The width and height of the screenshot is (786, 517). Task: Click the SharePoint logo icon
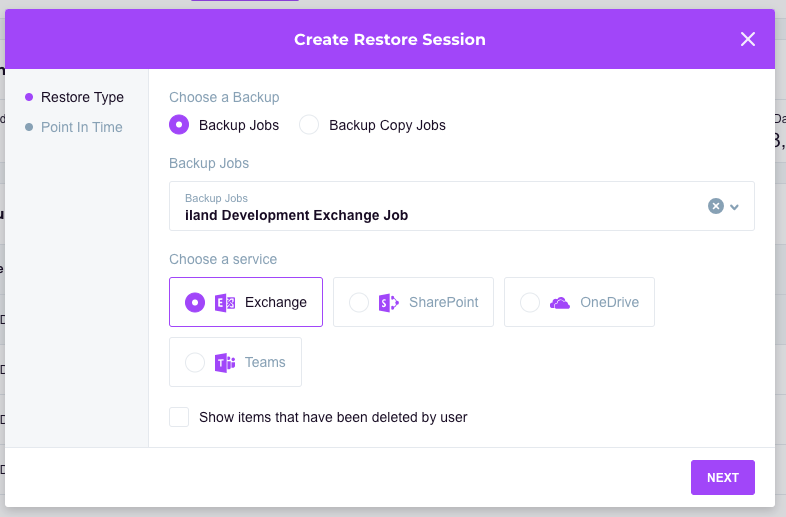pos(389,302)
